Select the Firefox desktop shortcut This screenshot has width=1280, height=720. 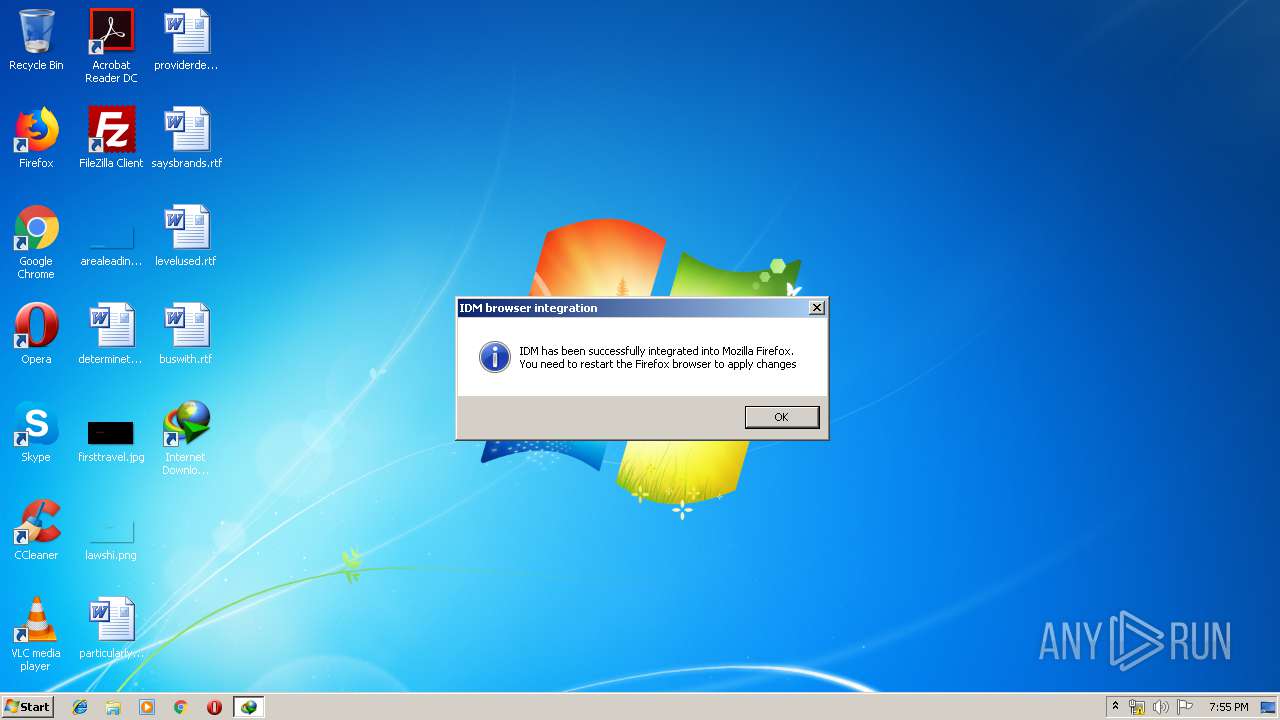click(36, 139)
